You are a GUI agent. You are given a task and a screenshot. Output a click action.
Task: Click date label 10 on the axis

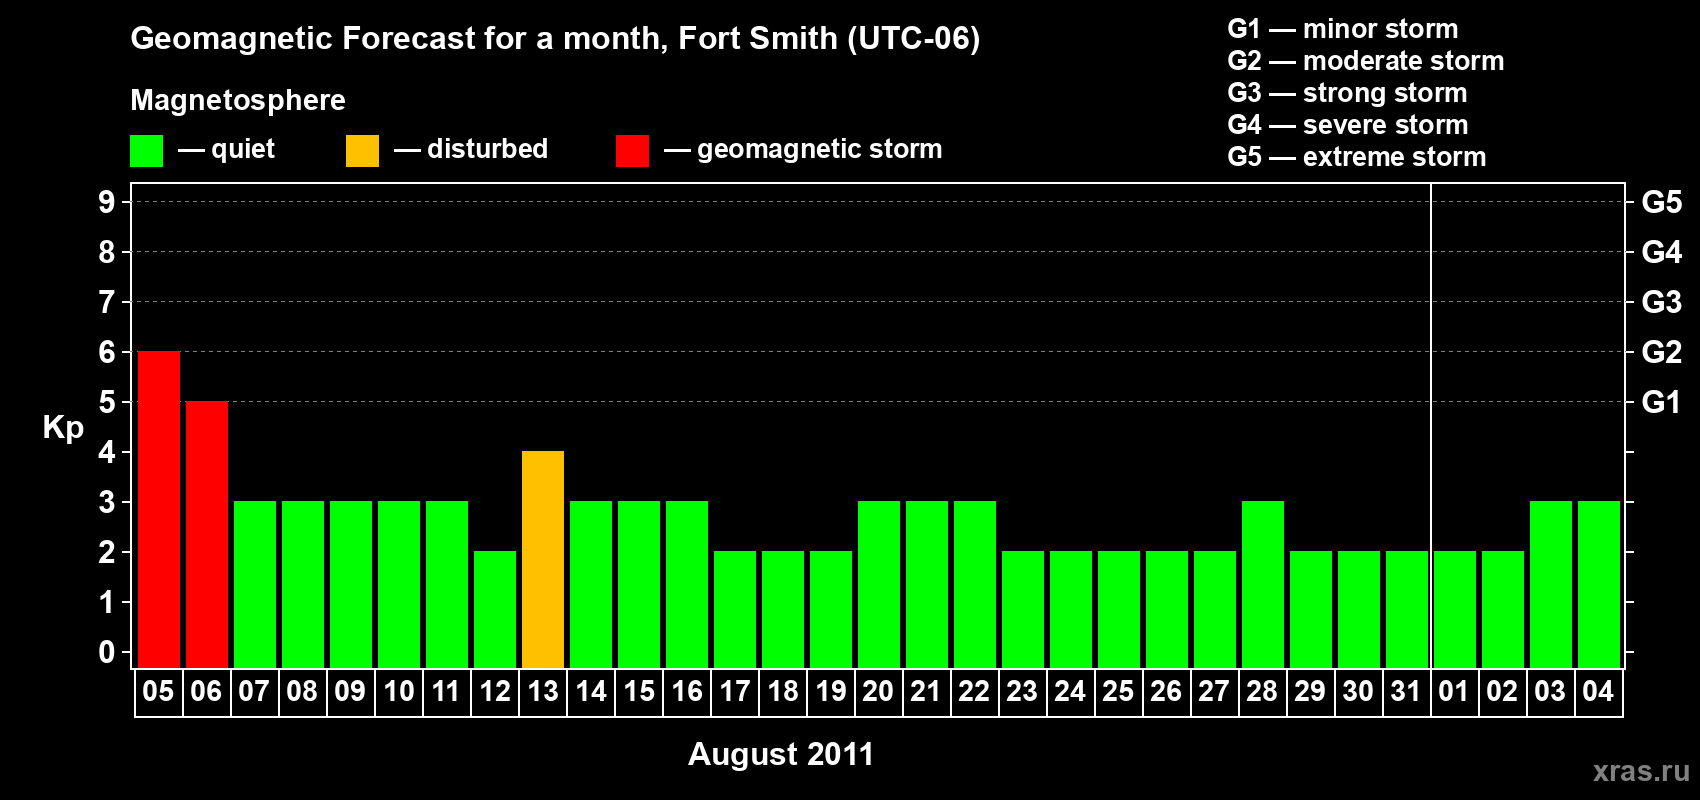point(399,692)
